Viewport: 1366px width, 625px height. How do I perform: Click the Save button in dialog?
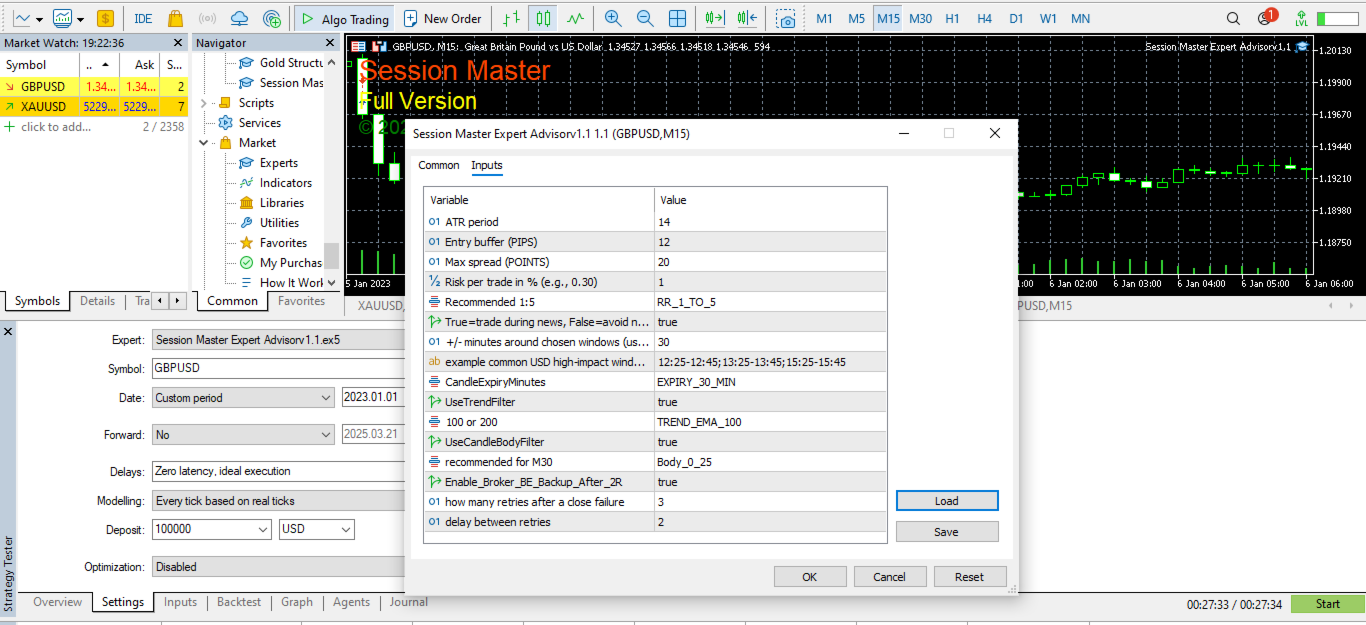click(947, 532)
